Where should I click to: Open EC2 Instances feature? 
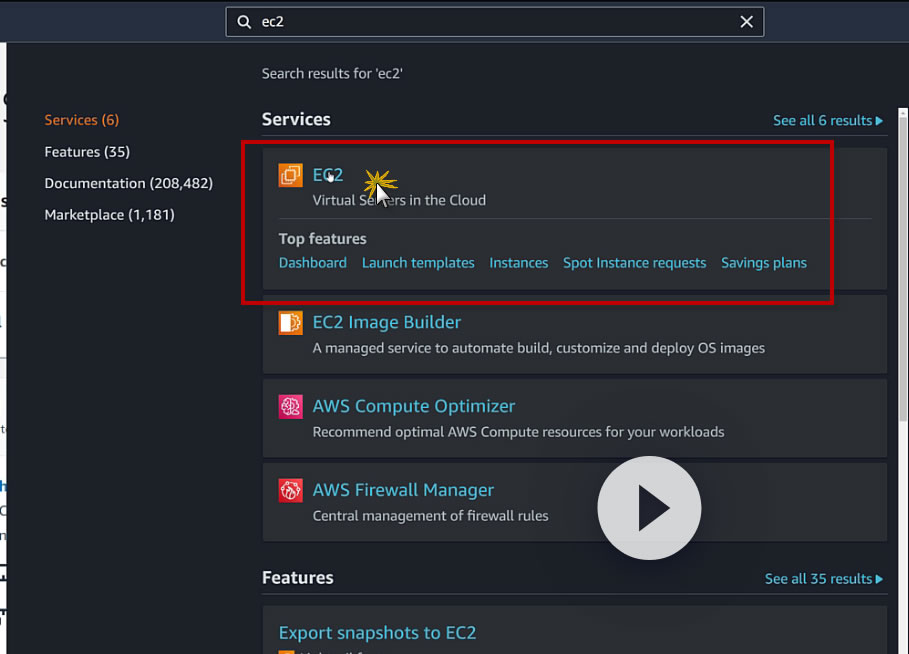(518, 263)
